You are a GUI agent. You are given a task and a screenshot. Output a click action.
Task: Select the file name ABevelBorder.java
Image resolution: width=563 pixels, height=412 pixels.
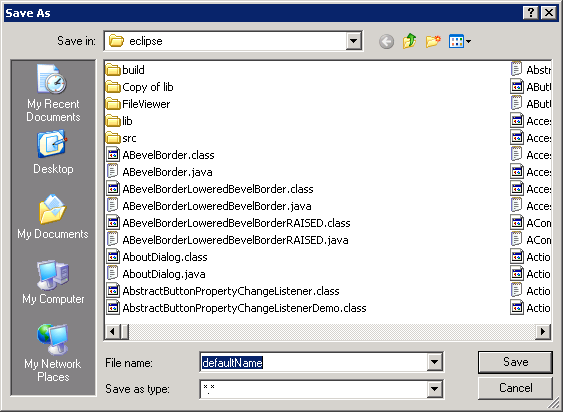point(167,172)
